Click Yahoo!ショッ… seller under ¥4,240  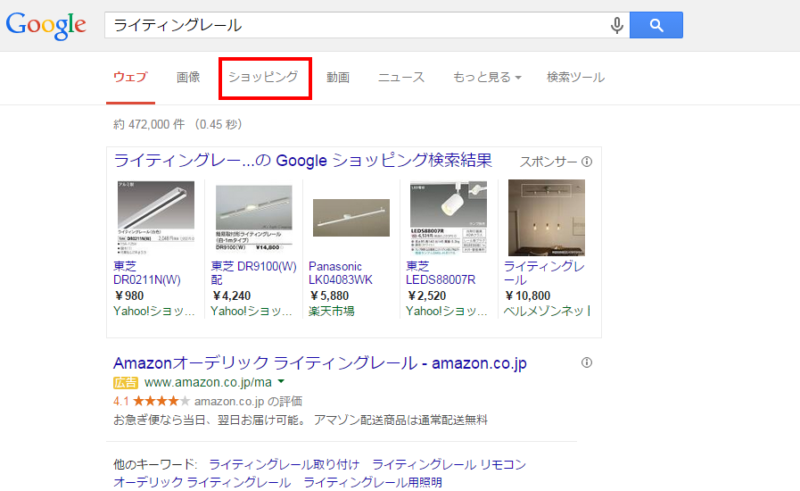(252, 311)
